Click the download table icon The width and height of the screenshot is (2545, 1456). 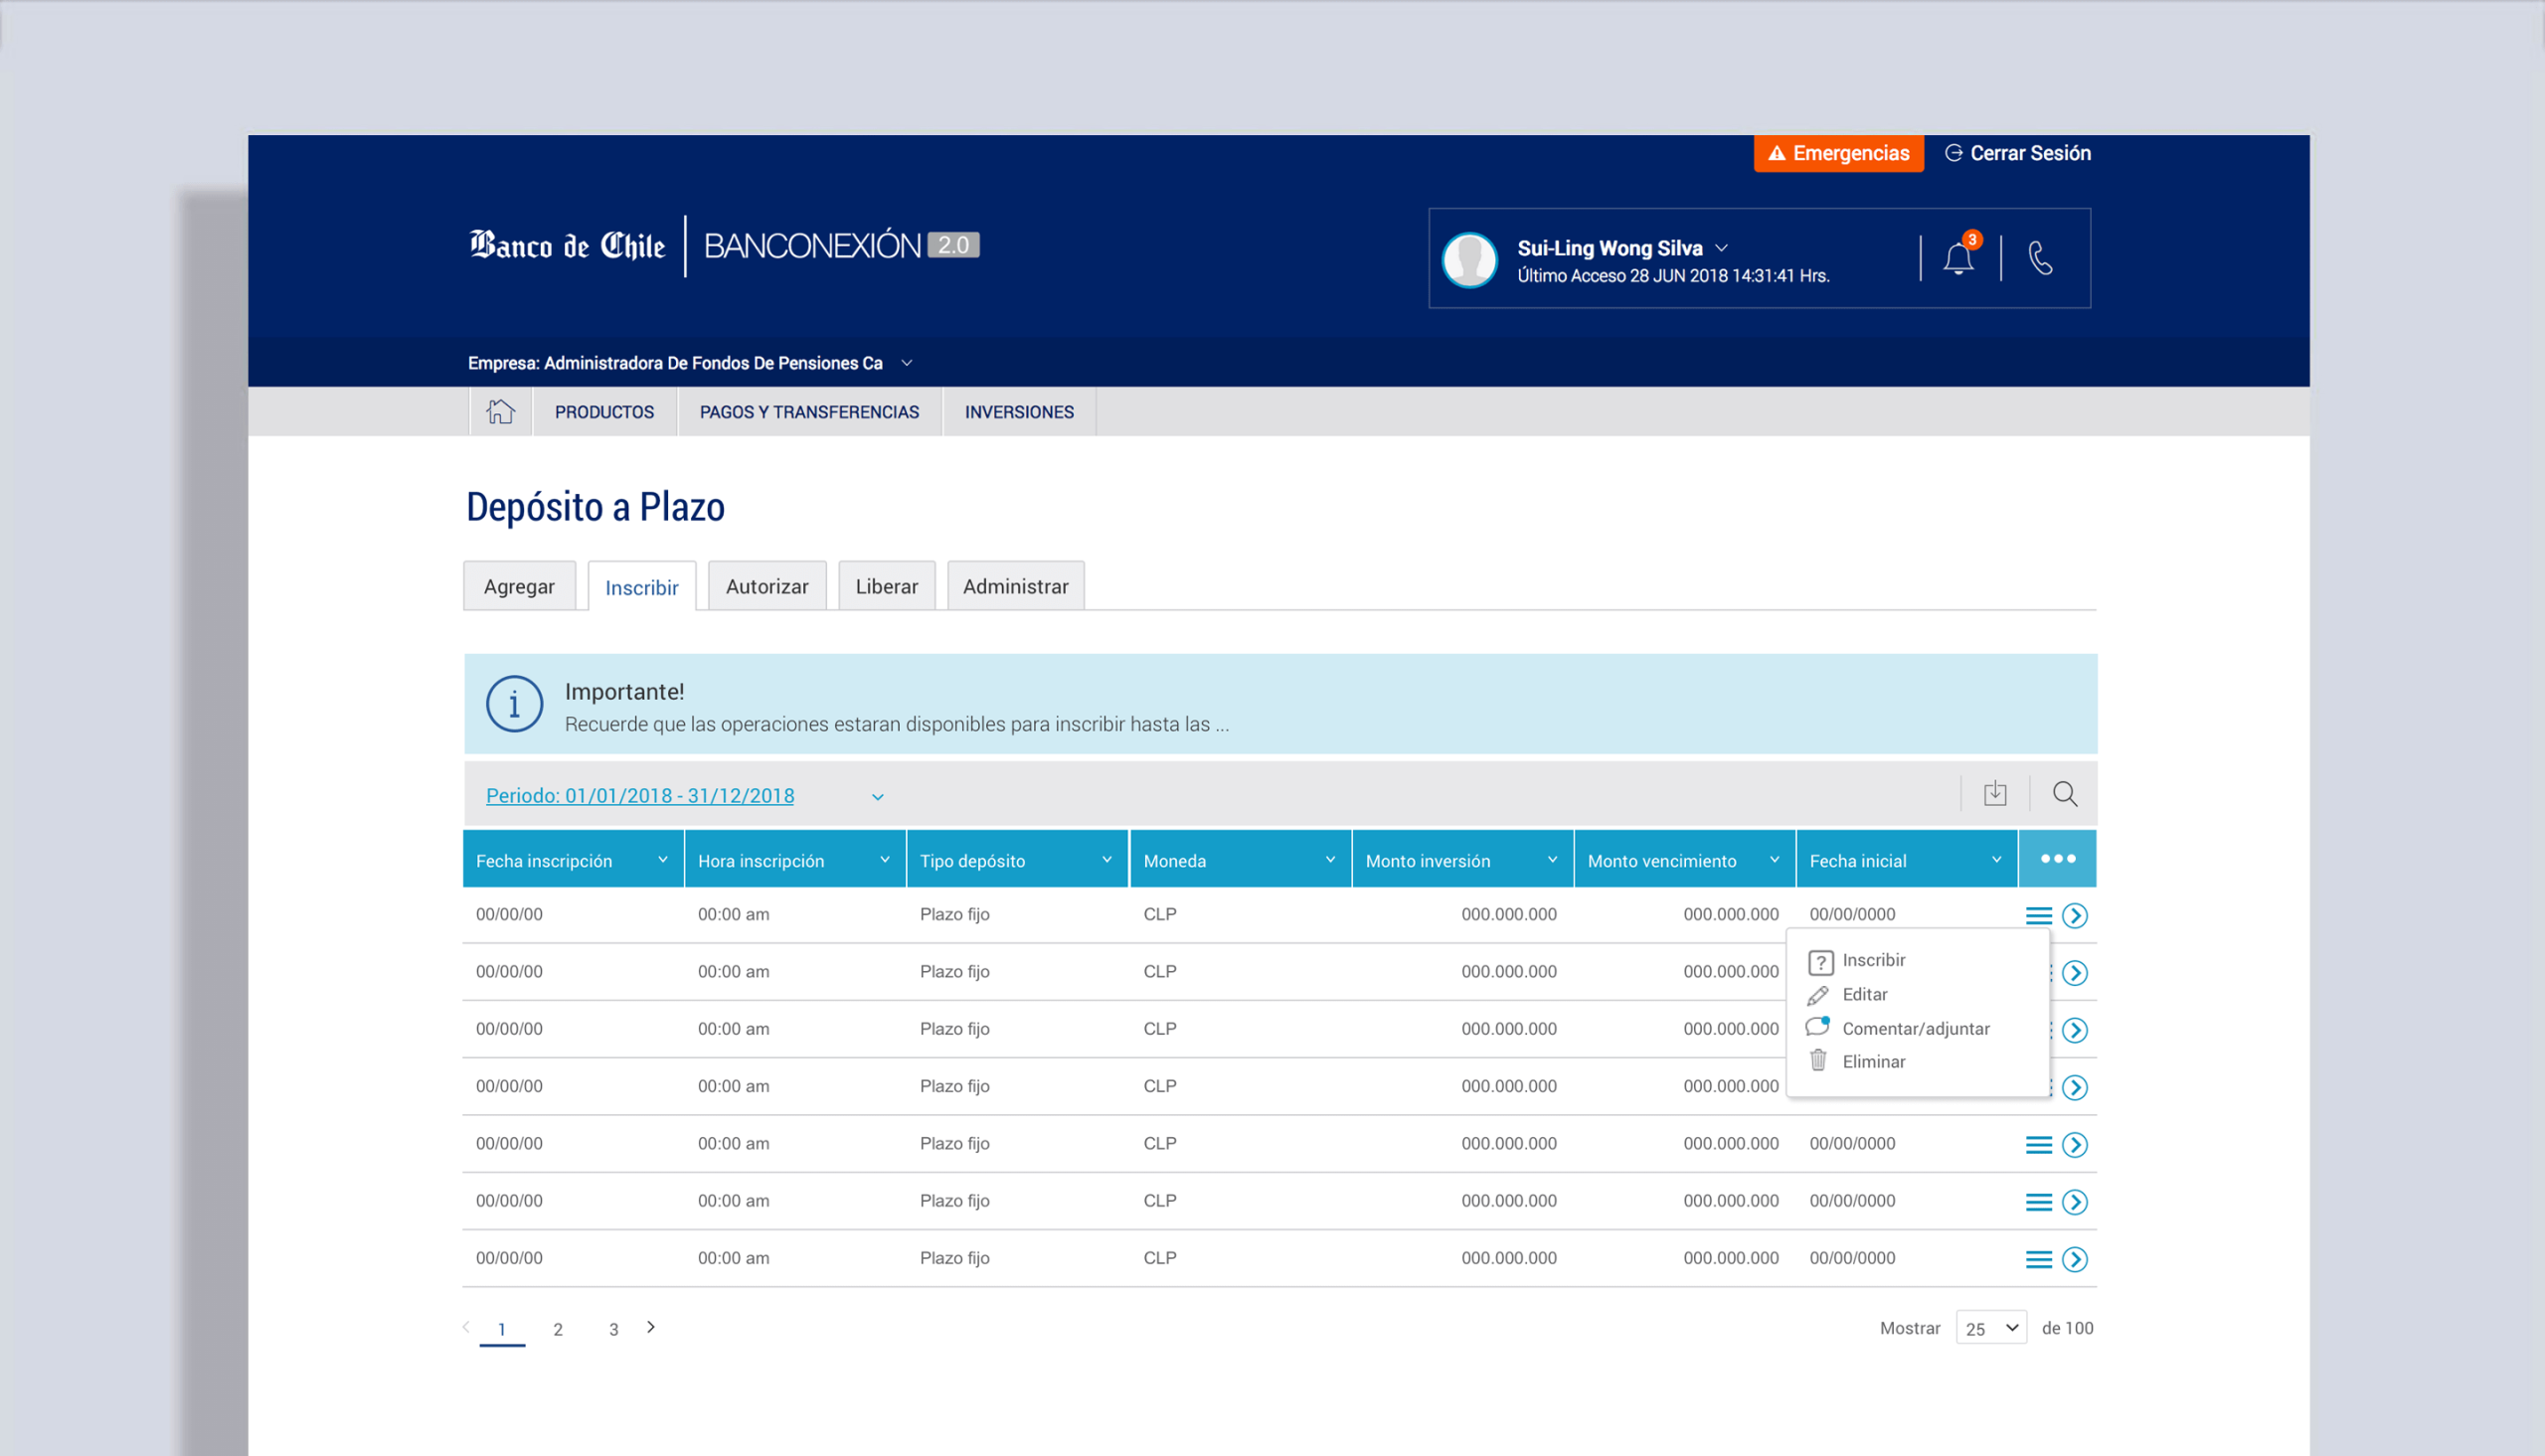coord(1995,794)
